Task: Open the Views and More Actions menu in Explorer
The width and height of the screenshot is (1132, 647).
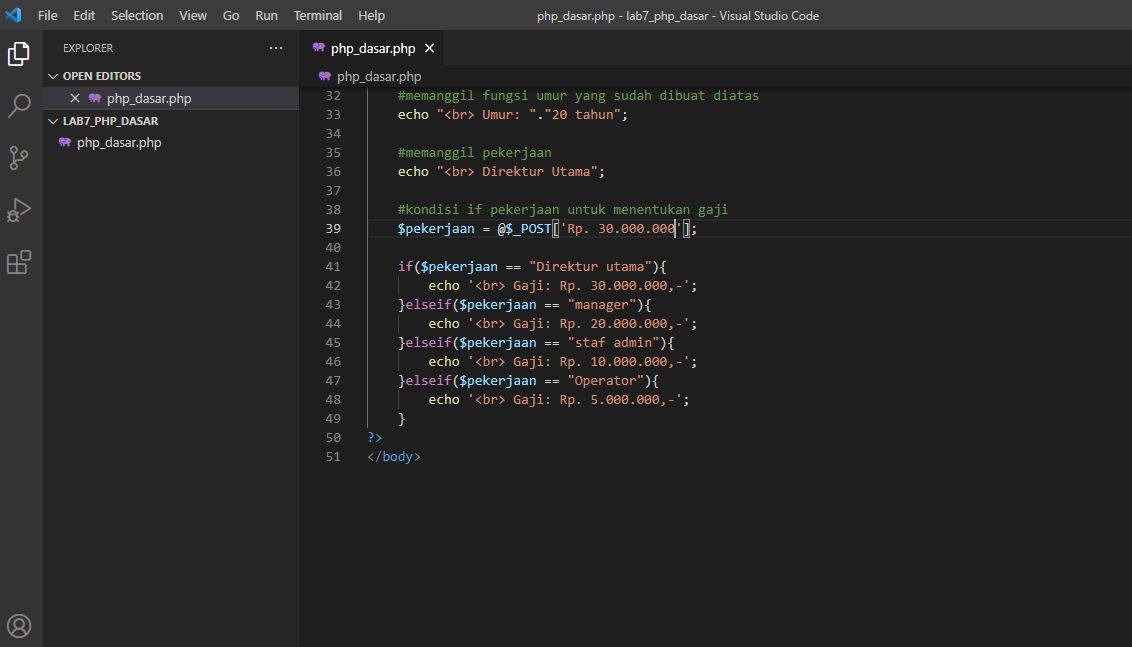Action: [x=275, y=47]
